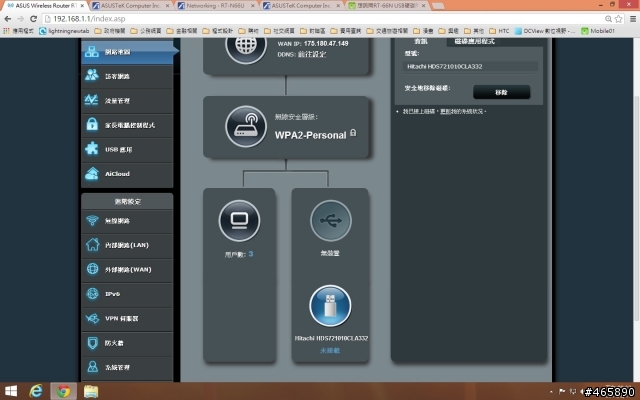Click the Hitachi HDS721010CLA332 label under USB icon
This screenshot has width=640, height=400.
[x=331, y=338]
